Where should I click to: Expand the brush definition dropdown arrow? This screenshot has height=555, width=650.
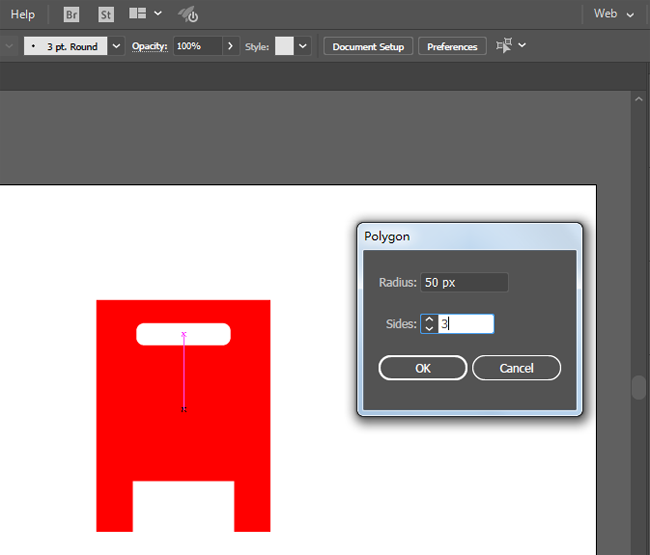click(116, 46)
